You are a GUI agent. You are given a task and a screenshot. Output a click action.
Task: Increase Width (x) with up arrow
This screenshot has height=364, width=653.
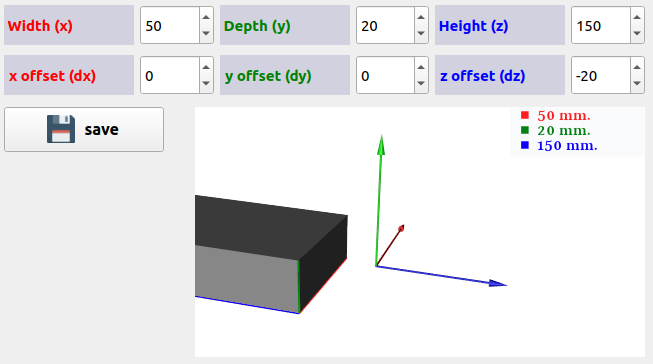pos(206,17)
